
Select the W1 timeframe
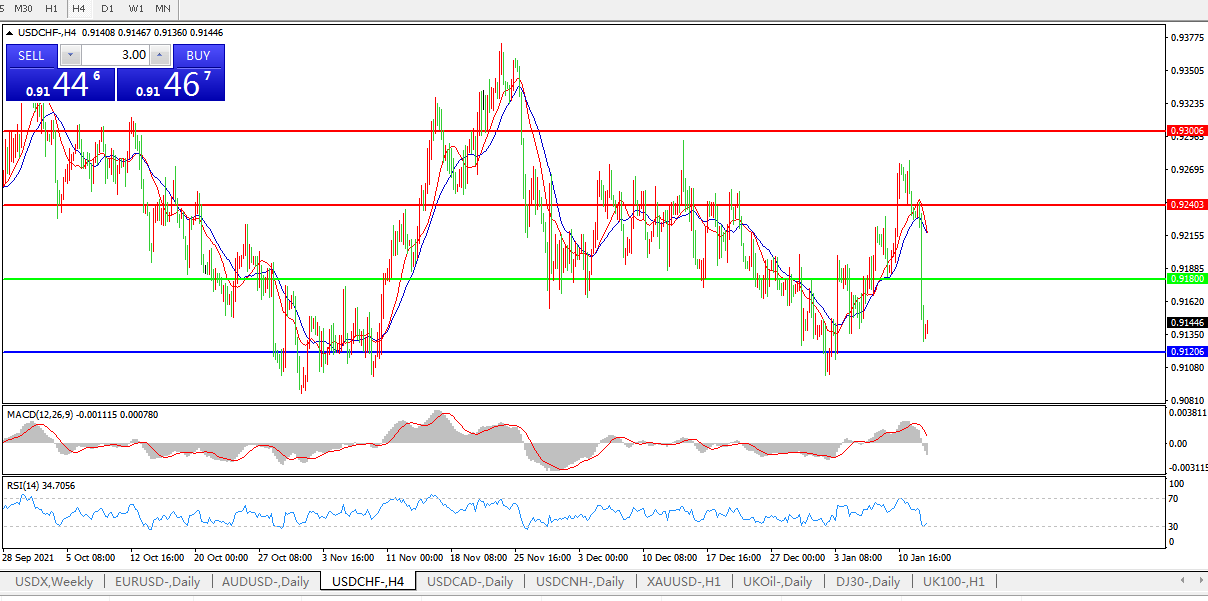tap(135, 8)
